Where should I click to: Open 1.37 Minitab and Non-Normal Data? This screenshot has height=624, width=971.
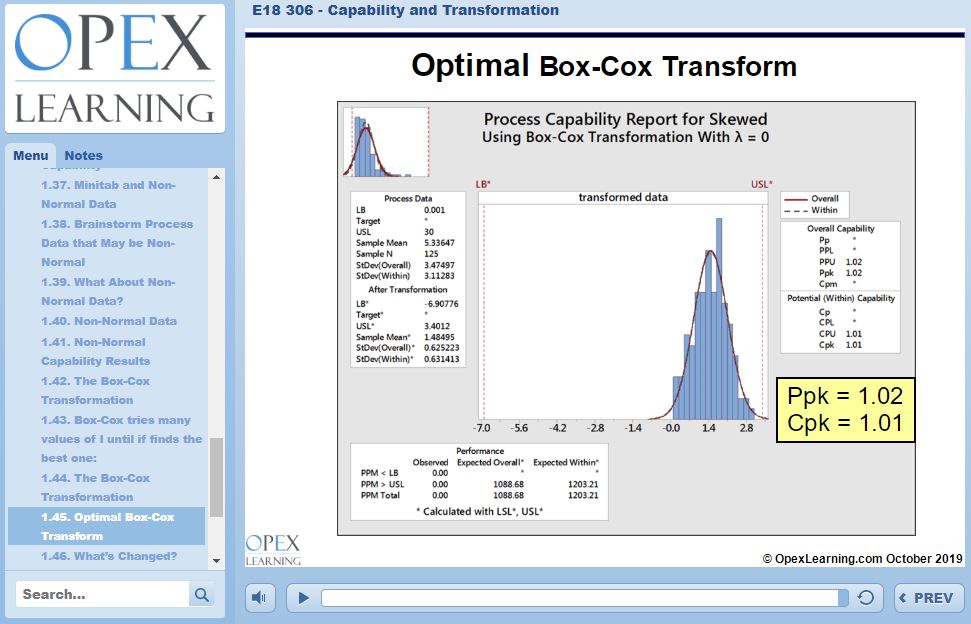pyautogui.click(x=108, y=194)
